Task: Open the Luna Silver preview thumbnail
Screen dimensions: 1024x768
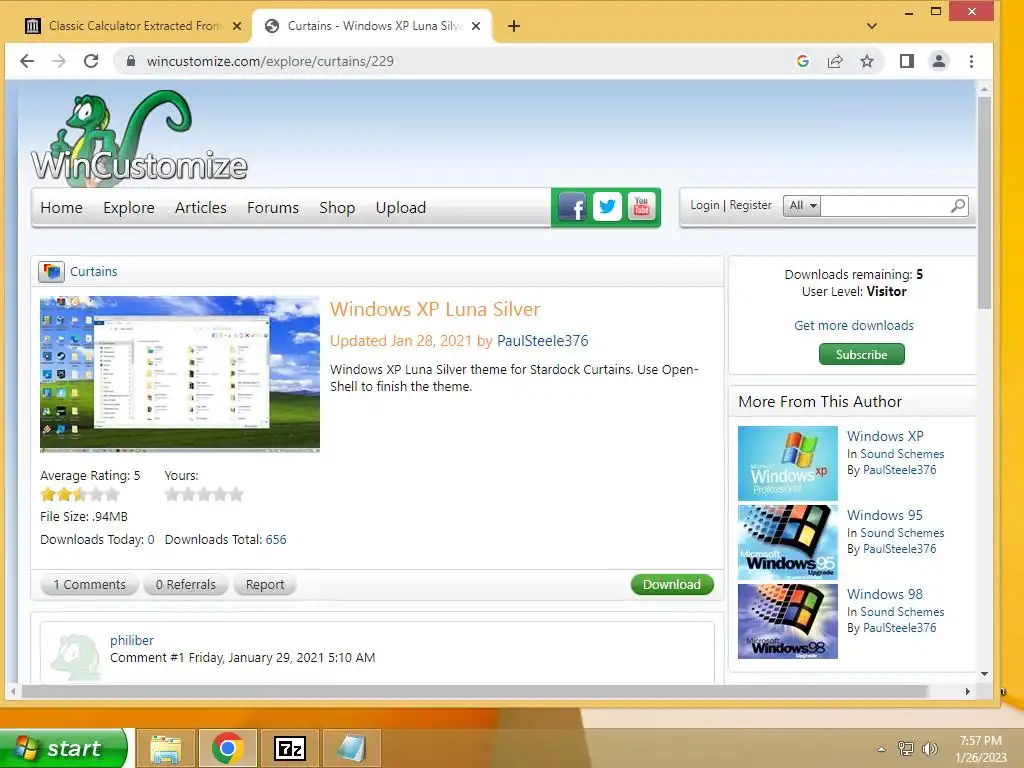Action: pos(180,374)
